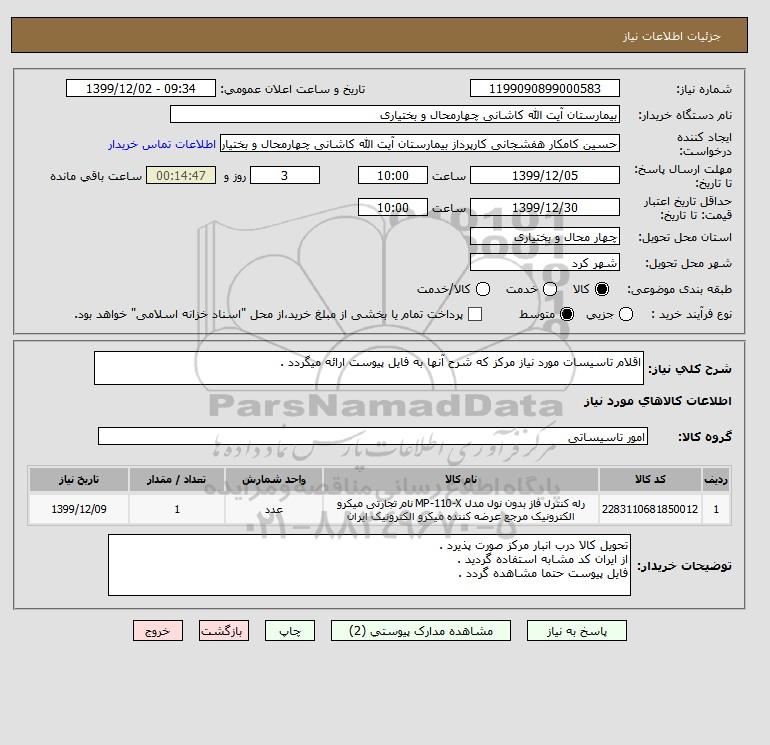Click the واحد شمارش column header
This screenshot has width=770, height=745.
[274, 479]
